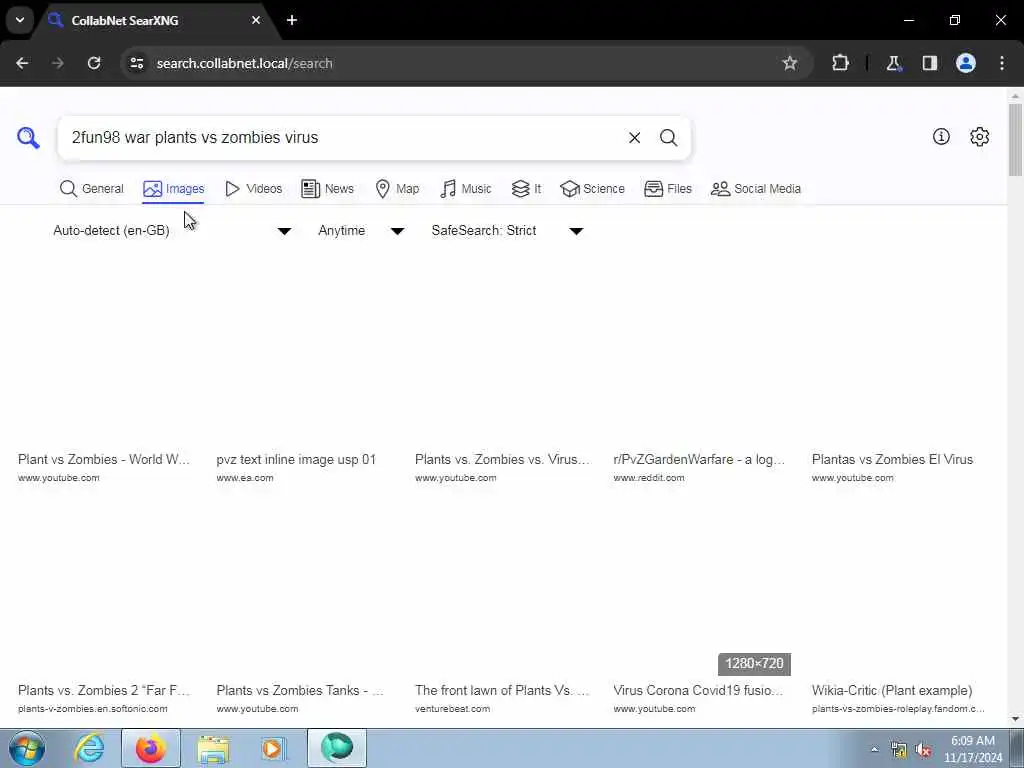Image resolution: width=1024 pixels, height=768 pixels.
Task: Click the www.ea.com source text
Action: tap(245, 478)
